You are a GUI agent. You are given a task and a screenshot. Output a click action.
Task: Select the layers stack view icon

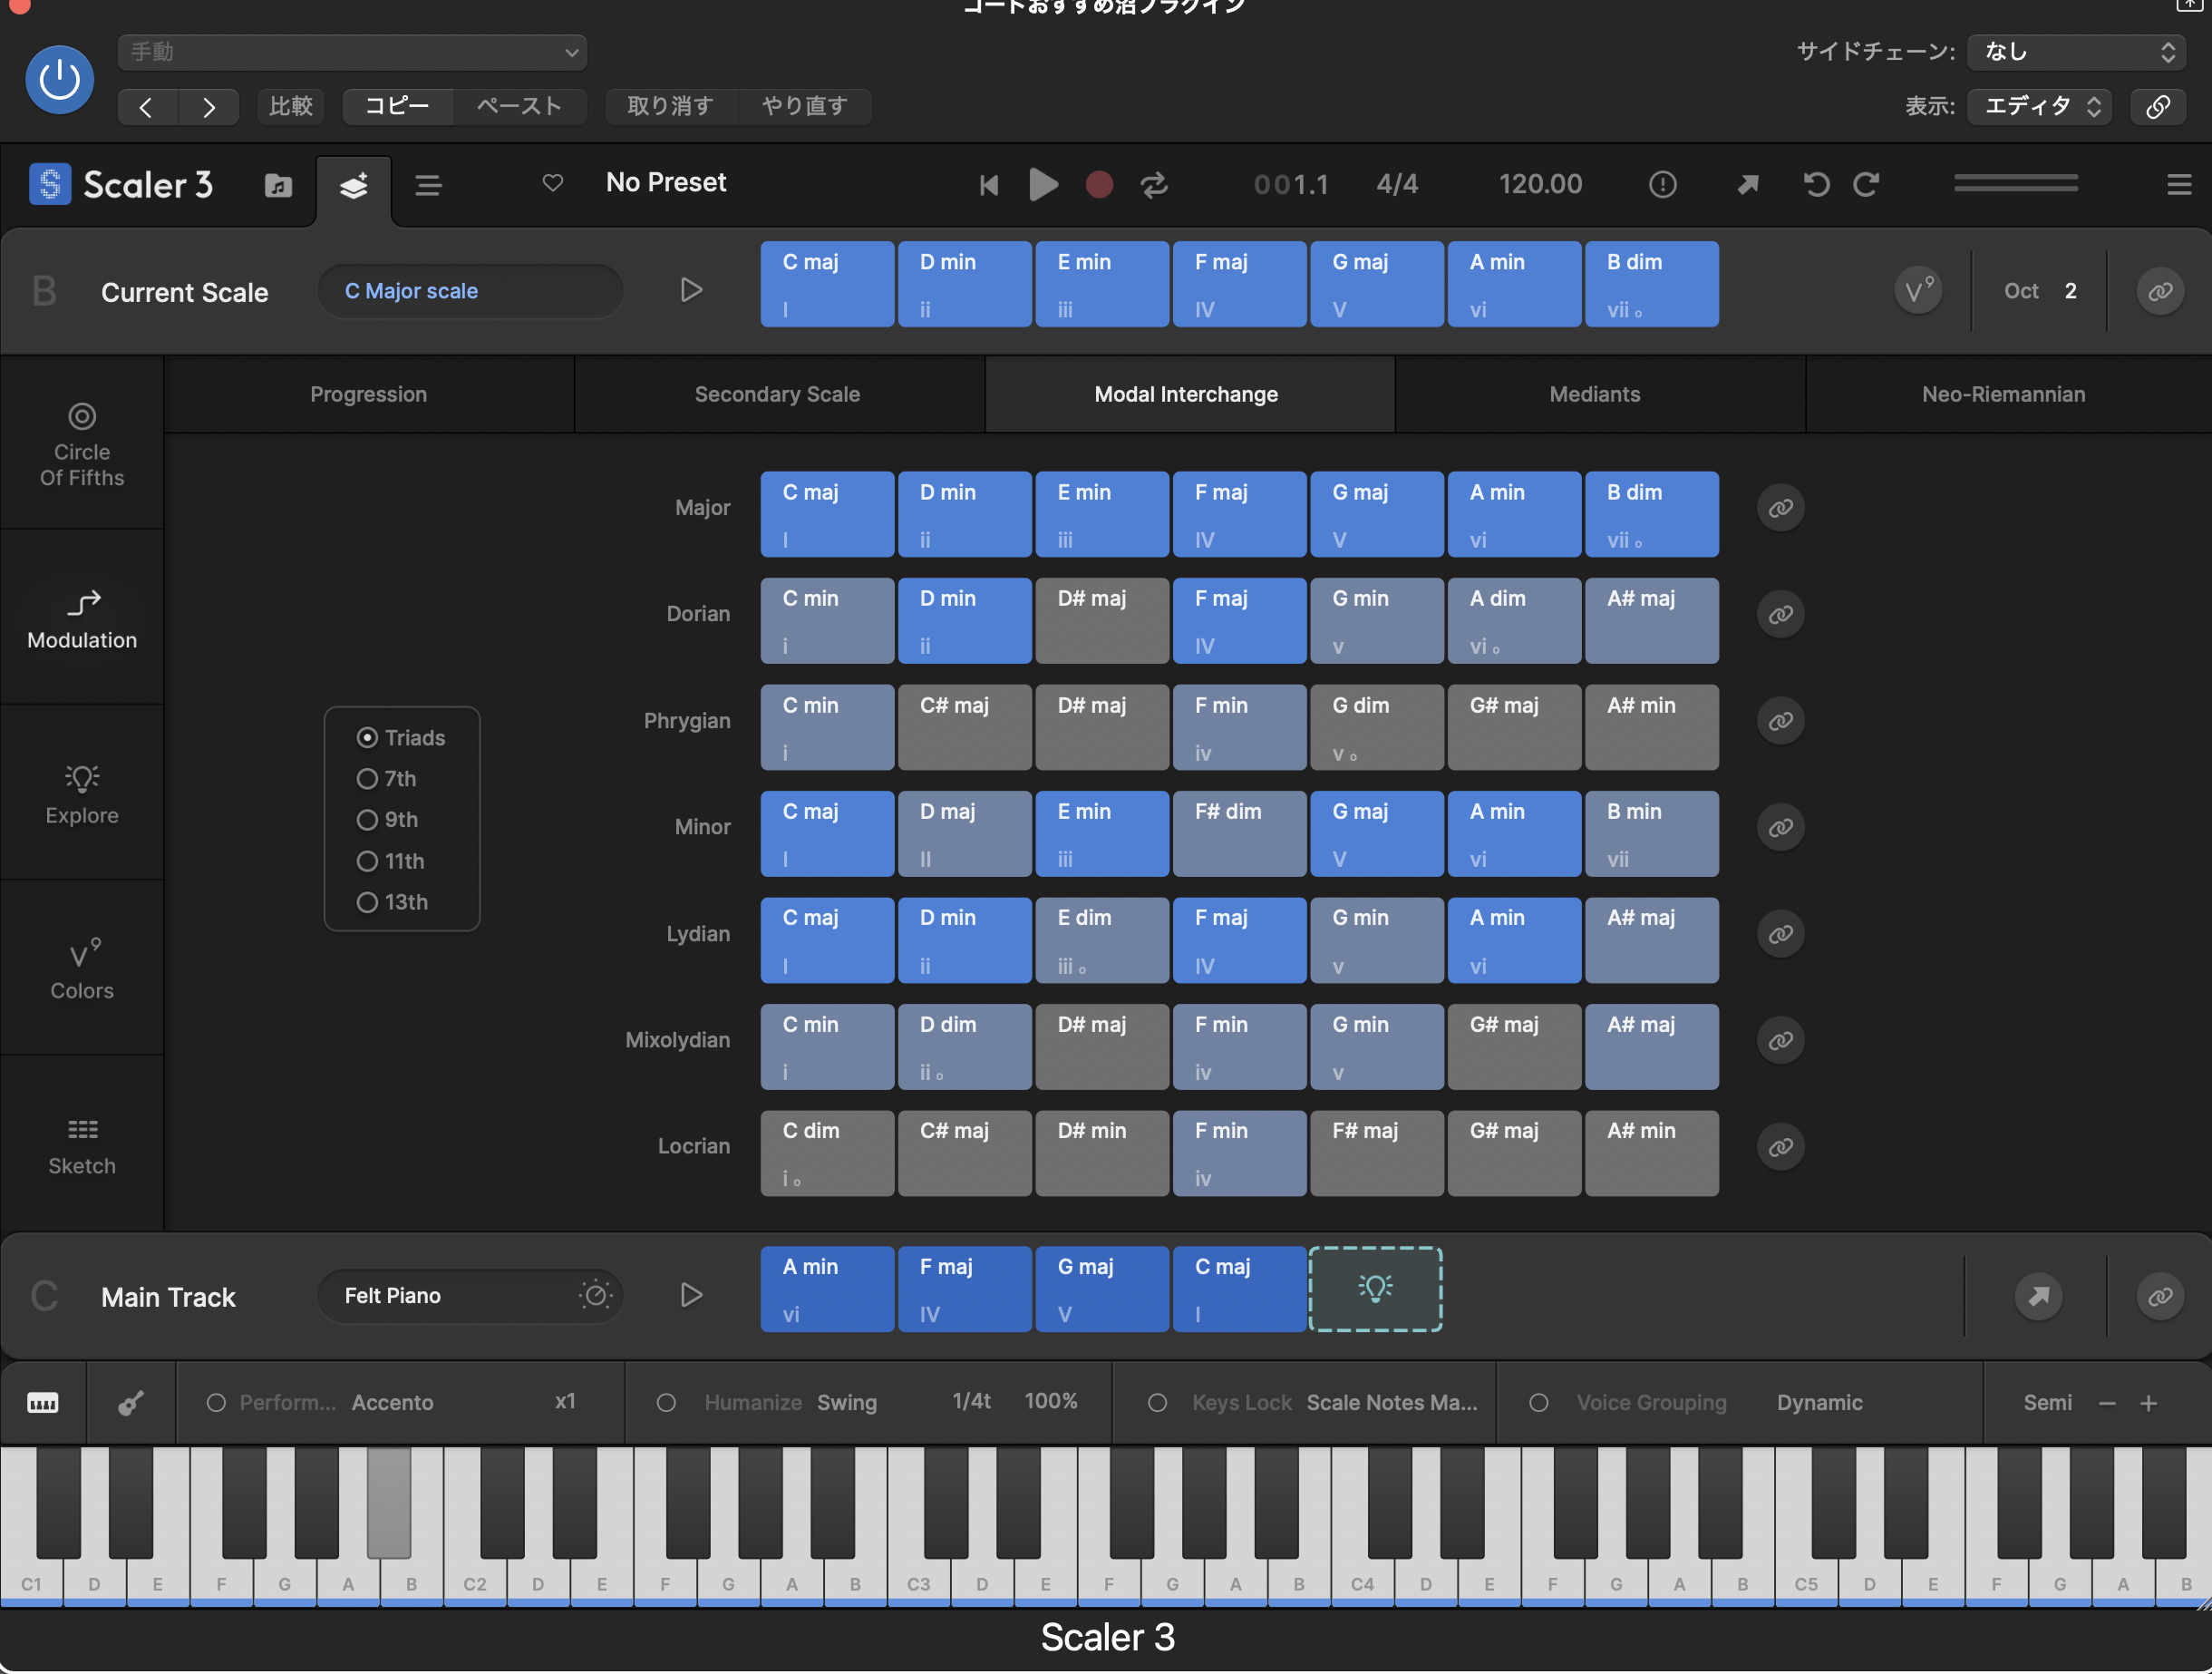353,185
